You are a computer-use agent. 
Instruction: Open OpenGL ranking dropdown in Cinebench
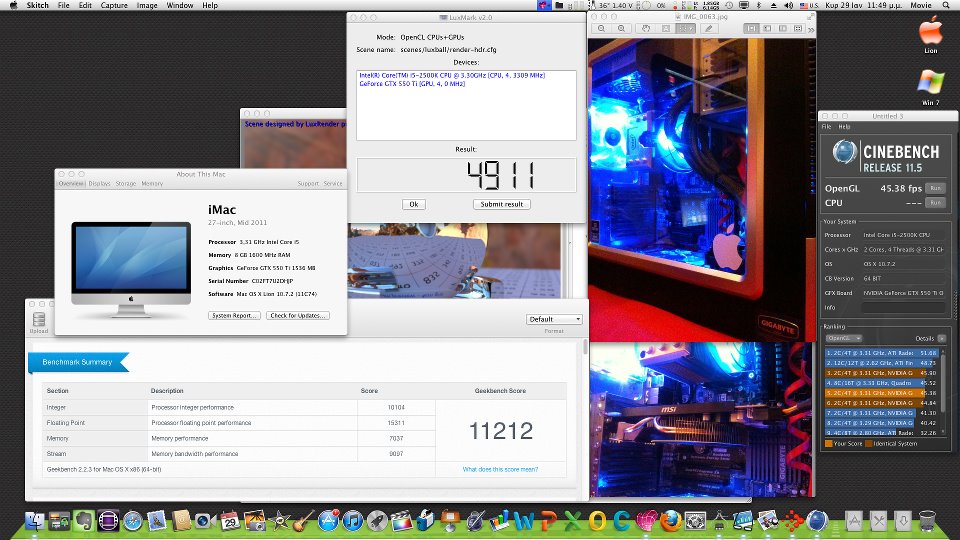click(x=844, y=338)
